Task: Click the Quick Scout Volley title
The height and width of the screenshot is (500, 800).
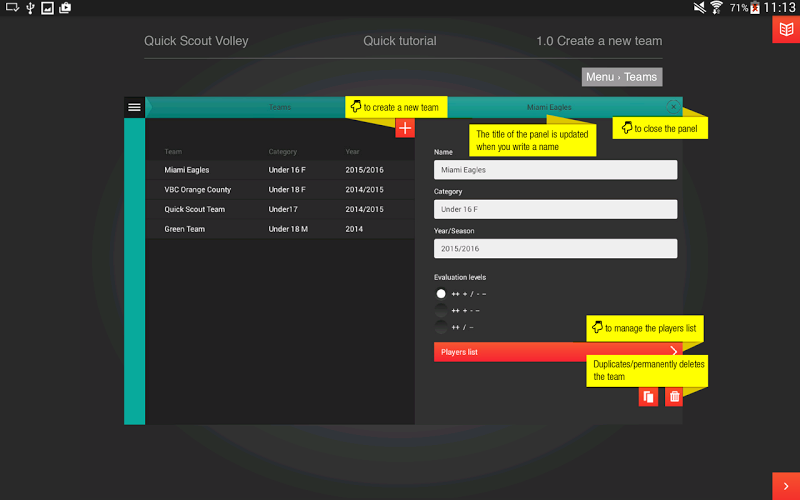Action: point(196,41)
